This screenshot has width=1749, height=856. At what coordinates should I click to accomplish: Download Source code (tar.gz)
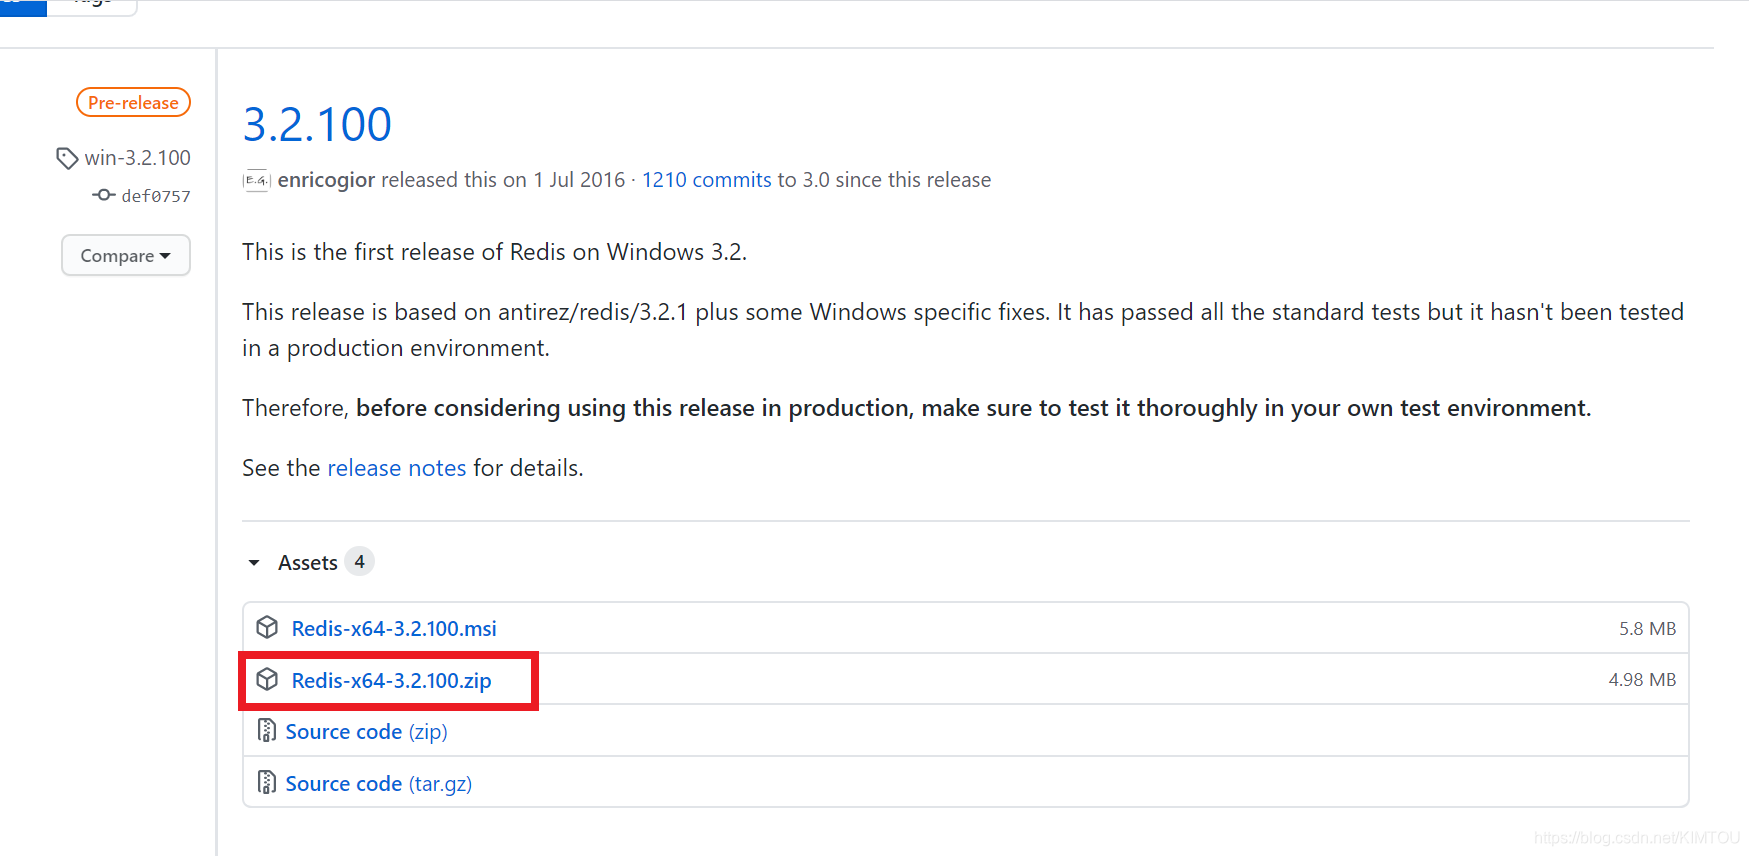[379, 784]
